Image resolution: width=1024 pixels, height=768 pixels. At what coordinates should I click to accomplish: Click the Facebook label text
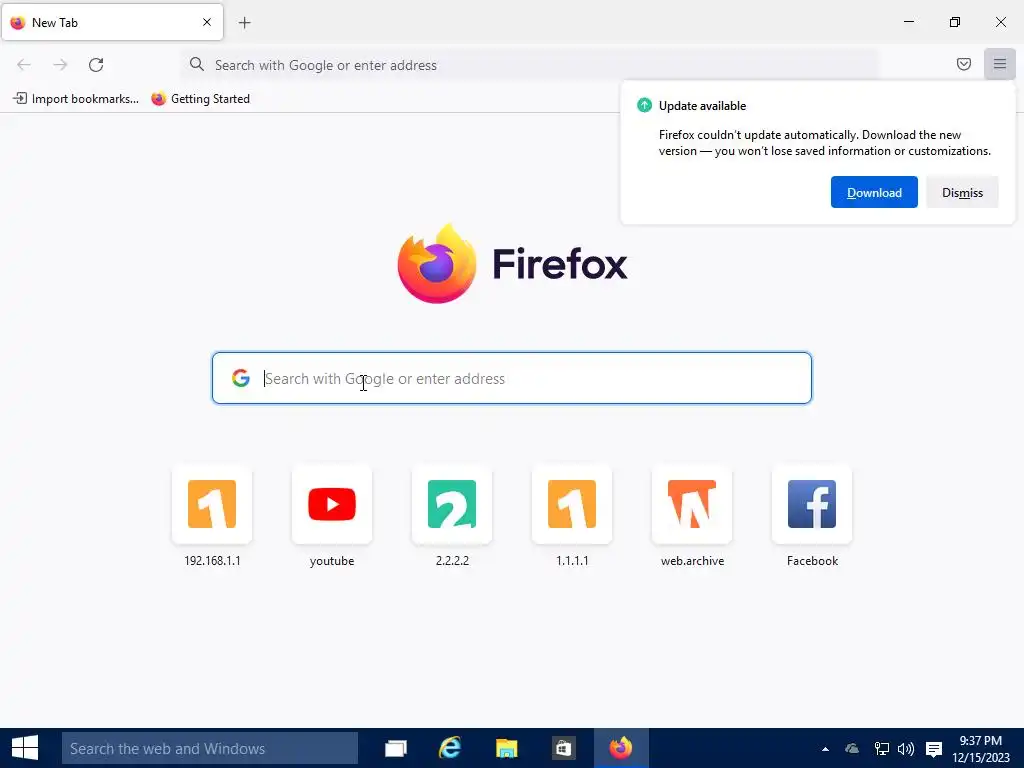tap(812, 561)
